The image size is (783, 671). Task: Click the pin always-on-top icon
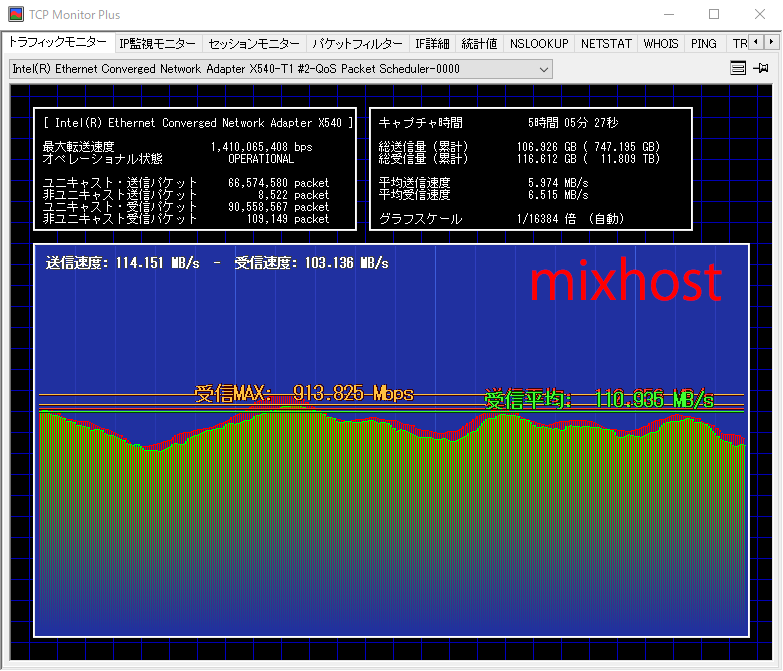pos(762,69)
